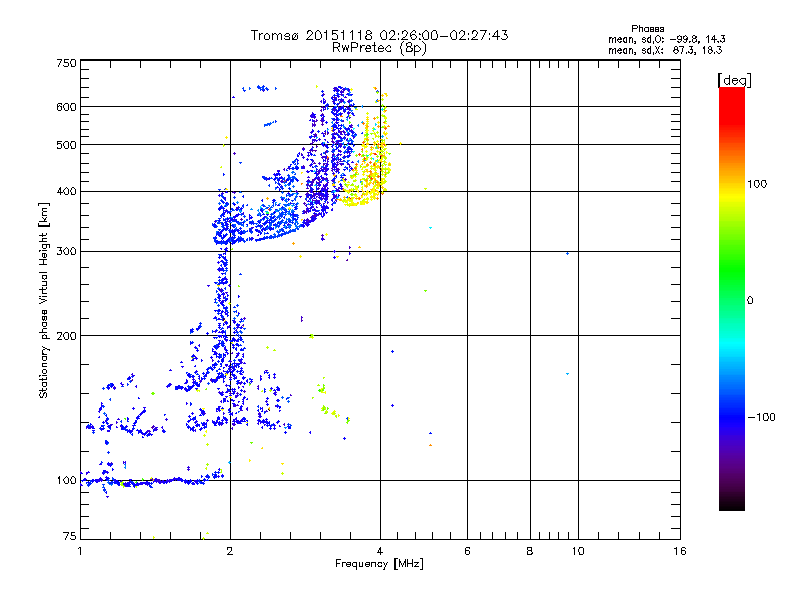
Task: Click the colorbar label '100'
Action: point(757,184)
